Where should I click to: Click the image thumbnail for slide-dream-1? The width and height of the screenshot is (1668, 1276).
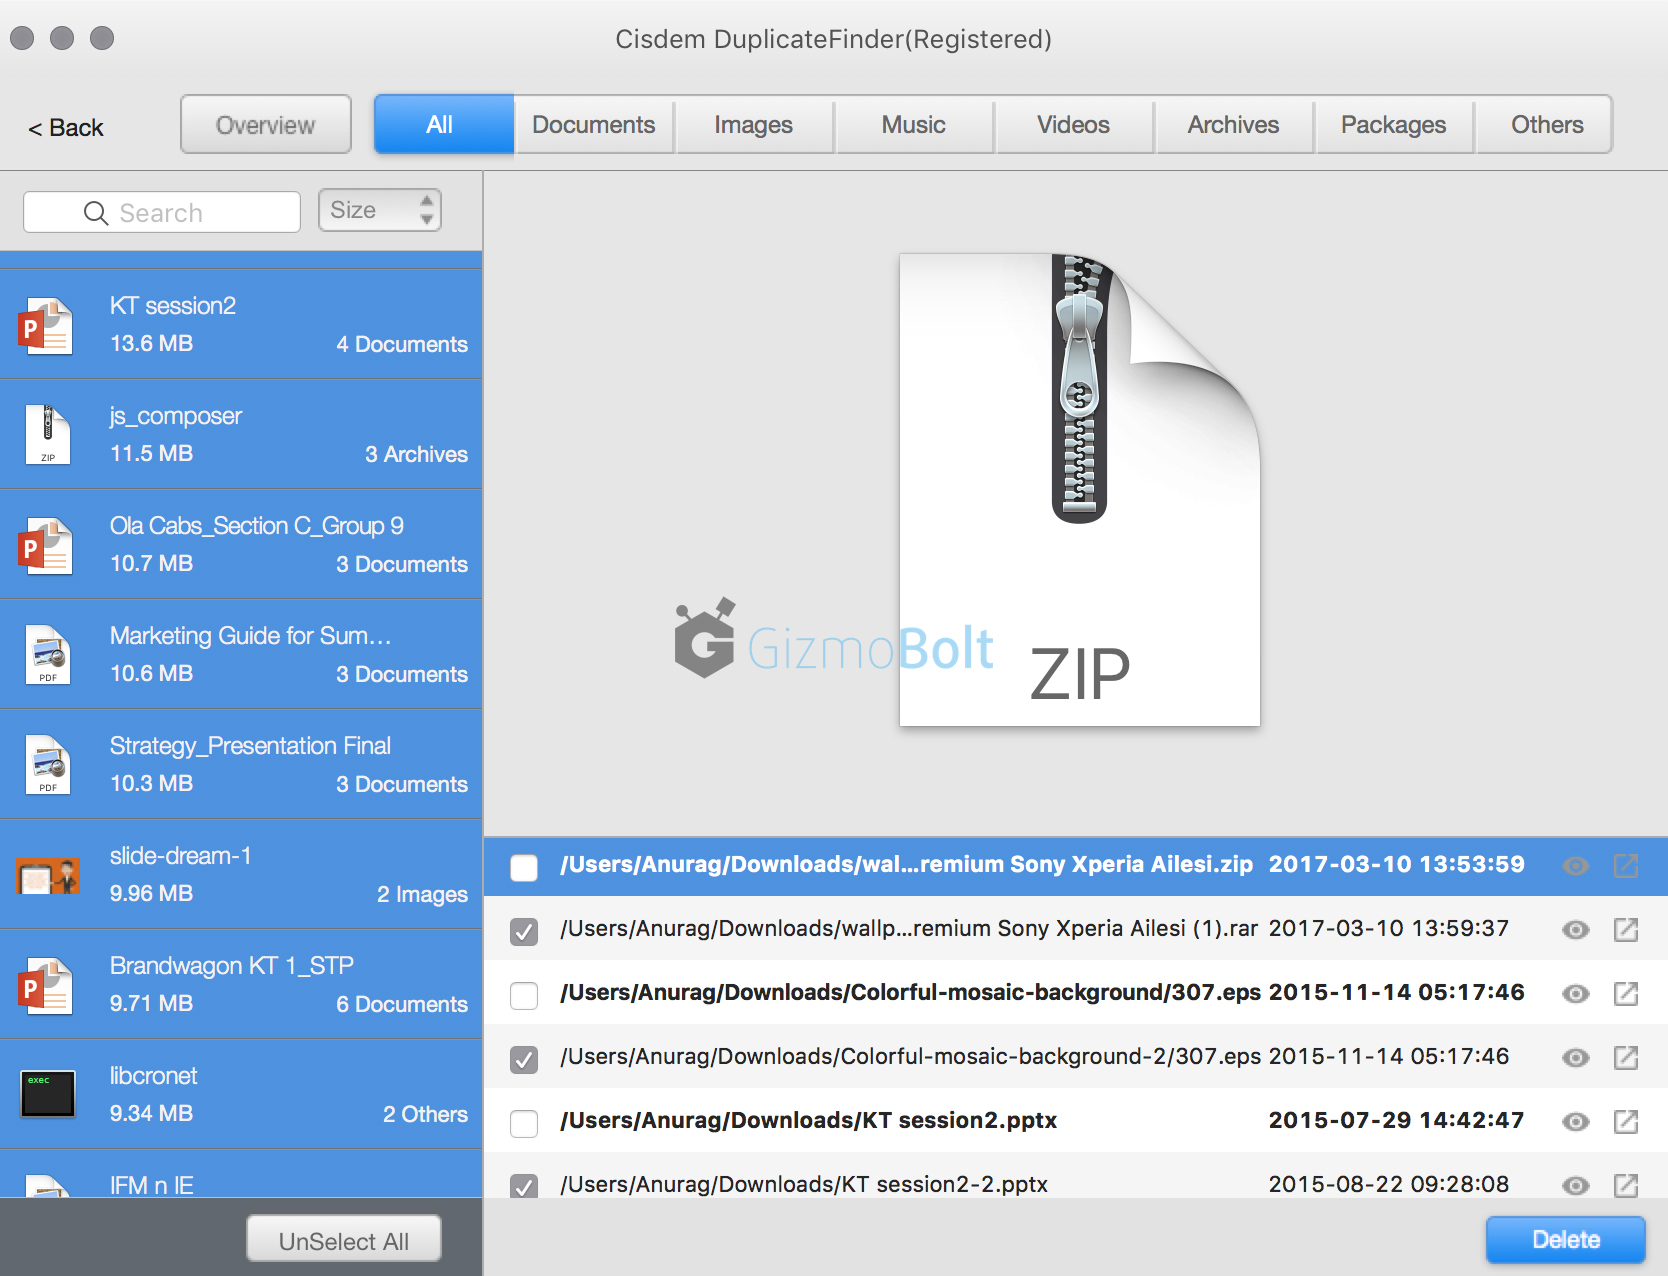pyautogui.click(x=47, y=876)
